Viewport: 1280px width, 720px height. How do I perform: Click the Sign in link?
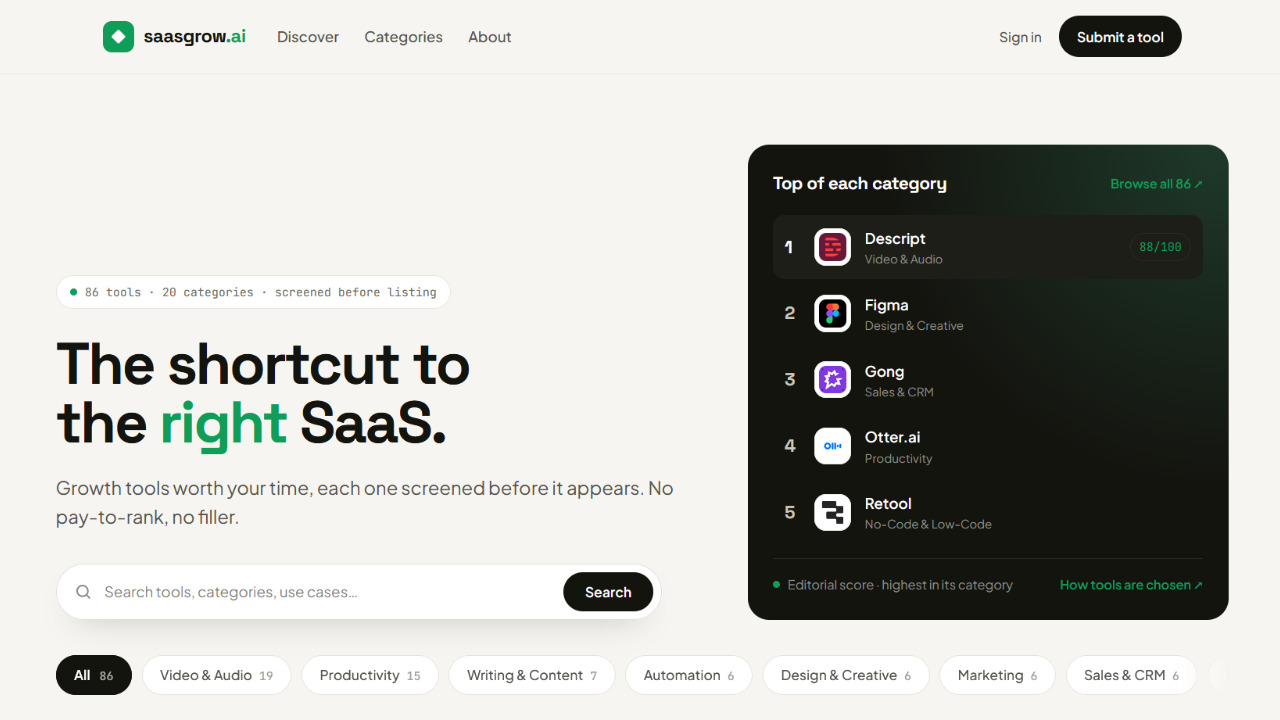(1020, 37)
